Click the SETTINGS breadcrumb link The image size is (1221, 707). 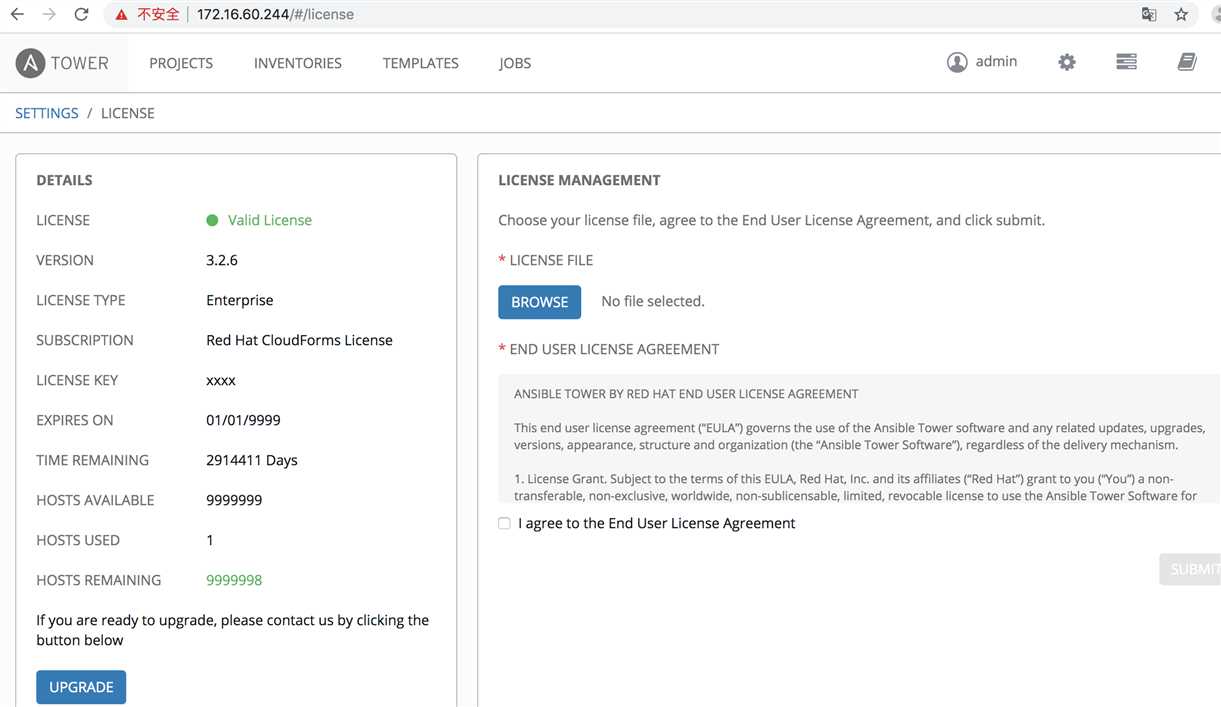tap(47, 113)
